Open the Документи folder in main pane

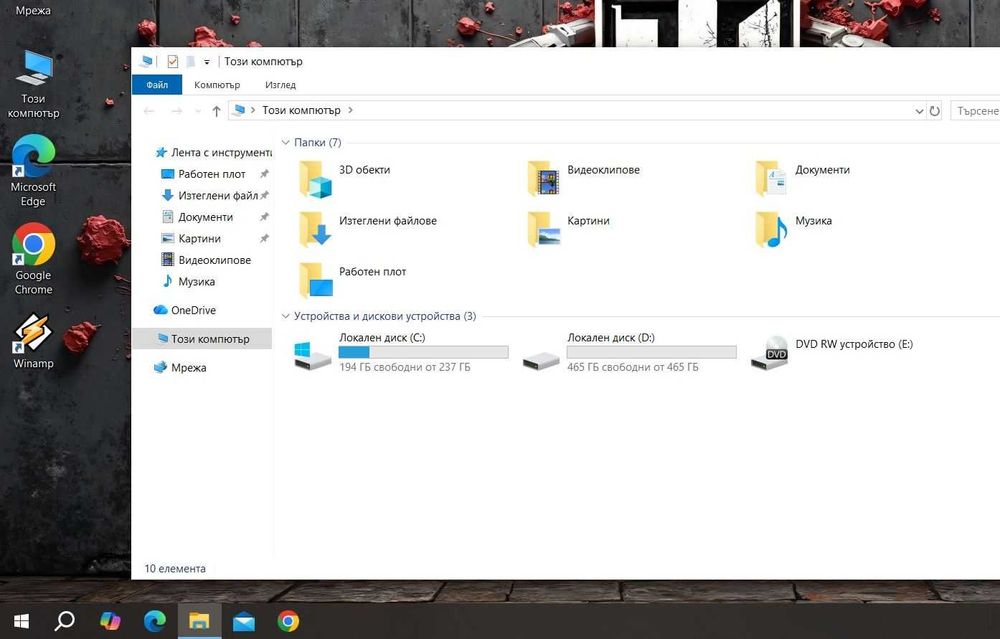pos(802,179)
